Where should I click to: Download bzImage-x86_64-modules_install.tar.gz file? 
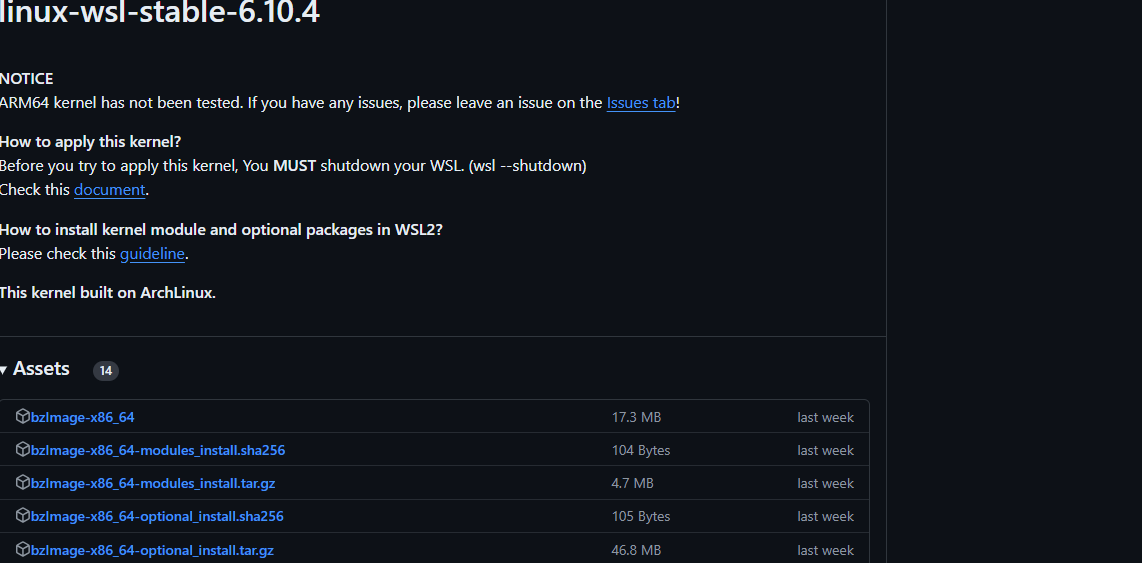(x=153, y=483)
